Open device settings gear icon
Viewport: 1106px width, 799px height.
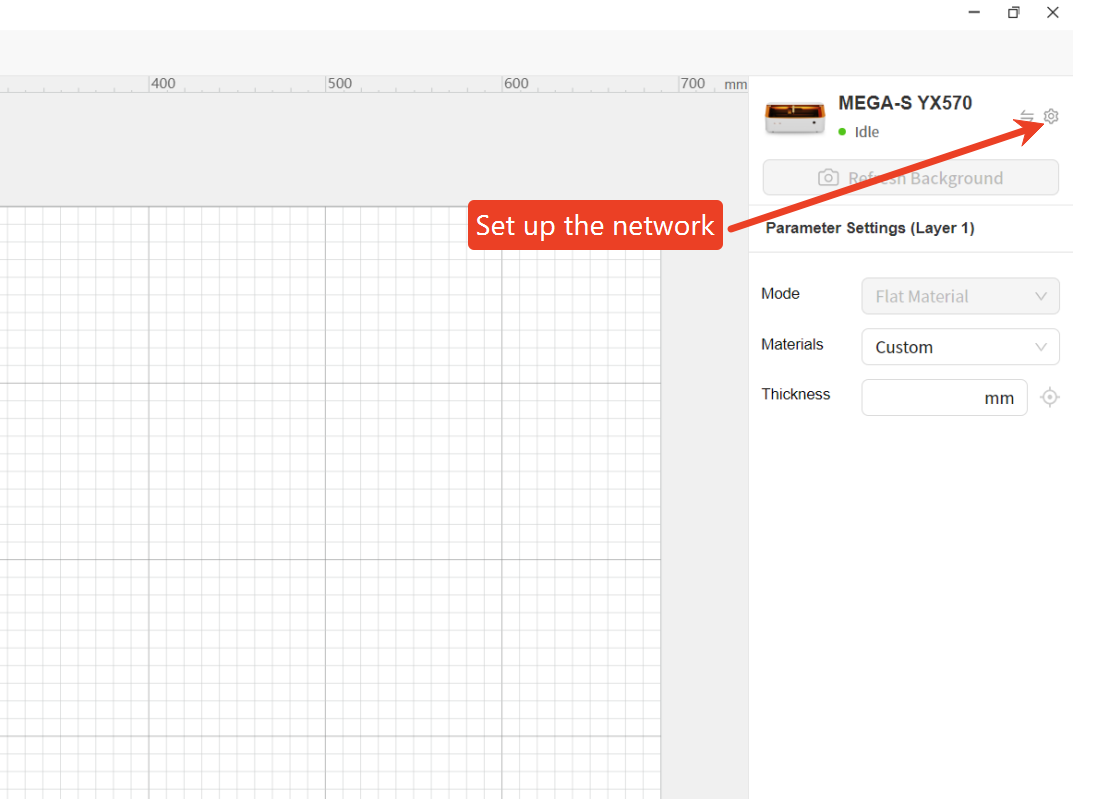1050,117
